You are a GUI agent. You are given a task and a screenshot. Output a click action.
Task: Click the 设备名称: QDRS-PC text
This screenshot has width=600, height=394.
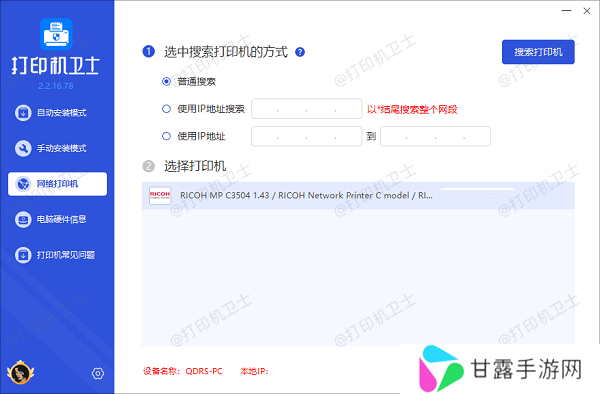pos(183,371)
